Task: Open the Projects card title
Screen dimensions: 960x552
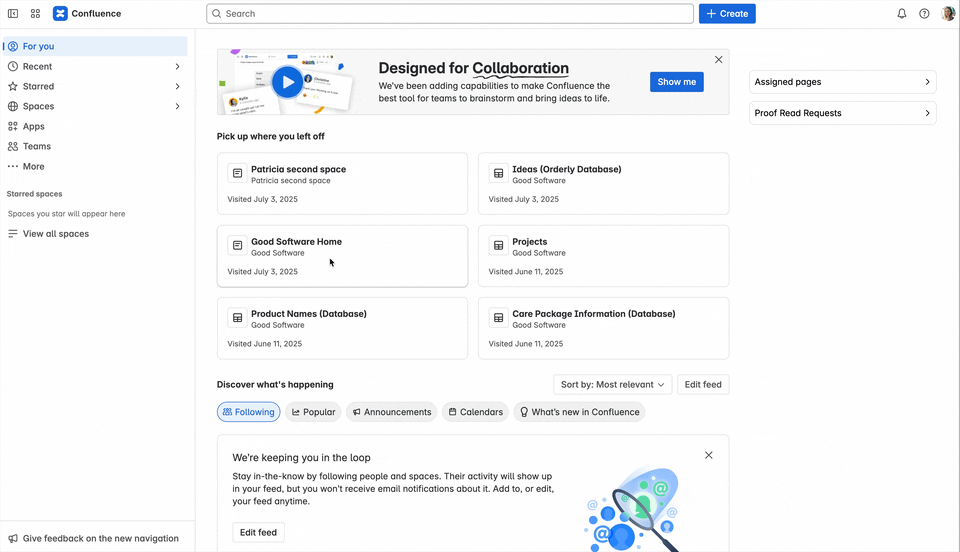Action: click(x=530, y=242)
